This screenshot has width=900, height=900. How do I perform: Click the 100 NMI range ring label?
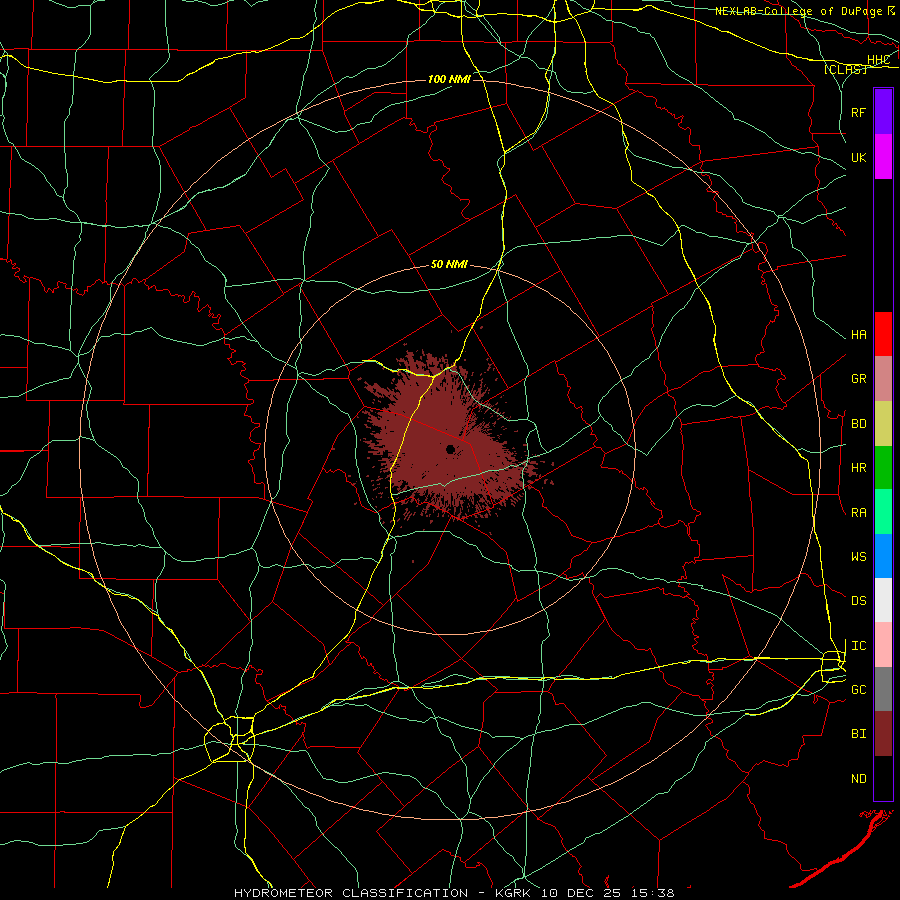click(x=449, y=79)
